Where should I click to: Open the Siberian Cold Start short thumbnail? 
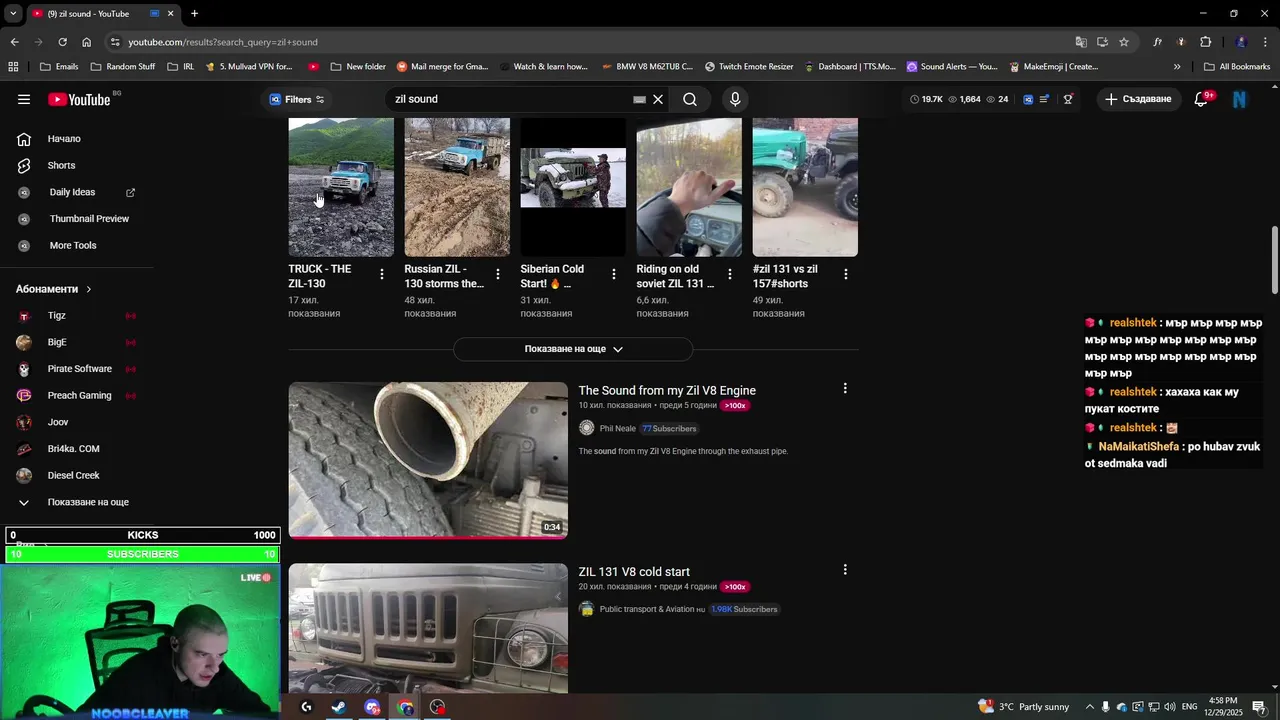tap(573, 187)
